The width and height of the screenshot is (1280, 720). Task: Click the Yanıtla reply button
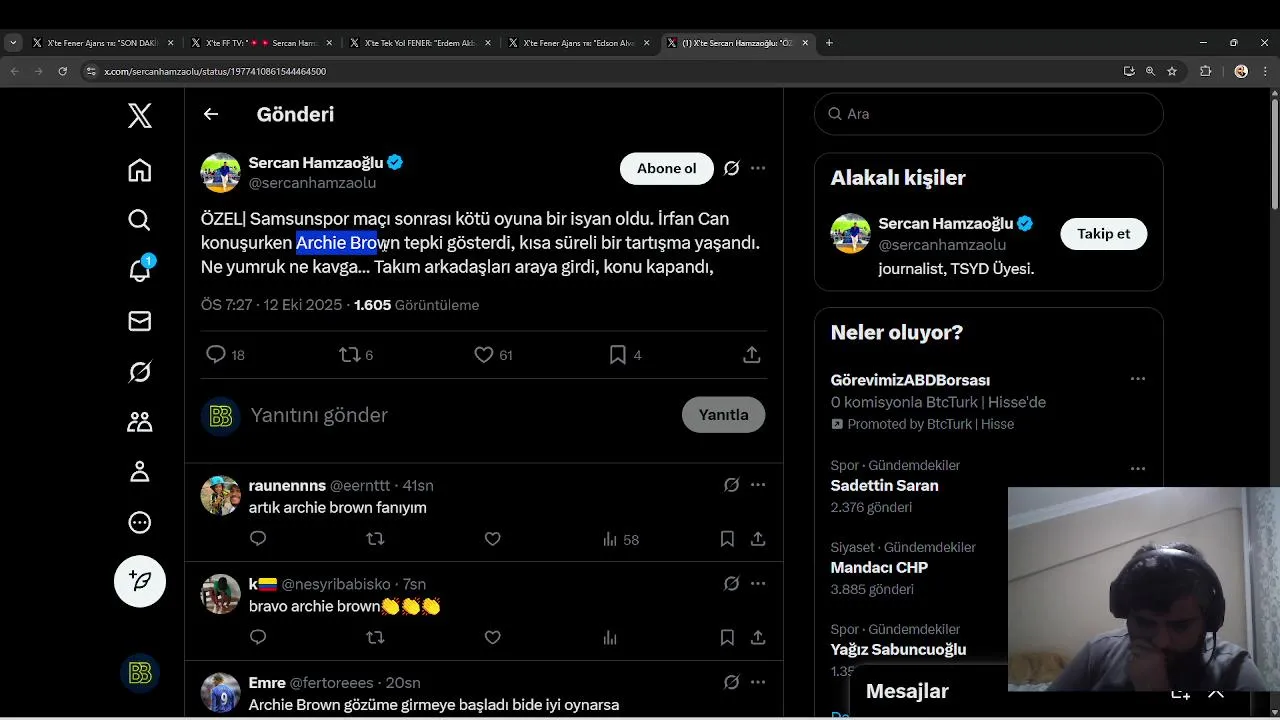pyautogui.click(x=723, y=415)
